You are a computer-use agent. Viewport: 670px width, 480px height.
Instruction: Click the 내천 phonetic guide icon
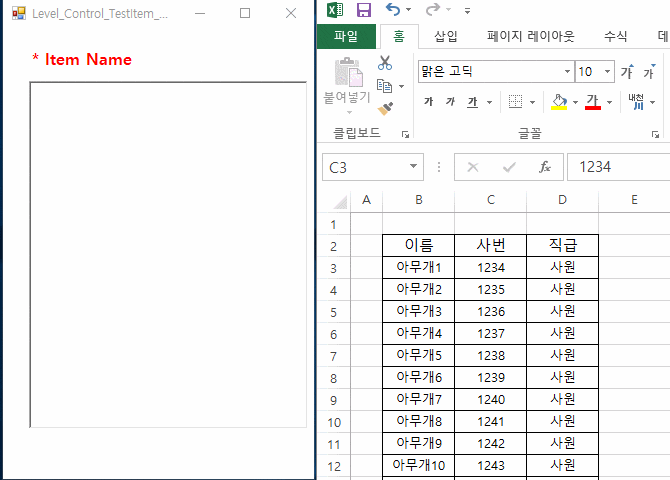[636, 102]
